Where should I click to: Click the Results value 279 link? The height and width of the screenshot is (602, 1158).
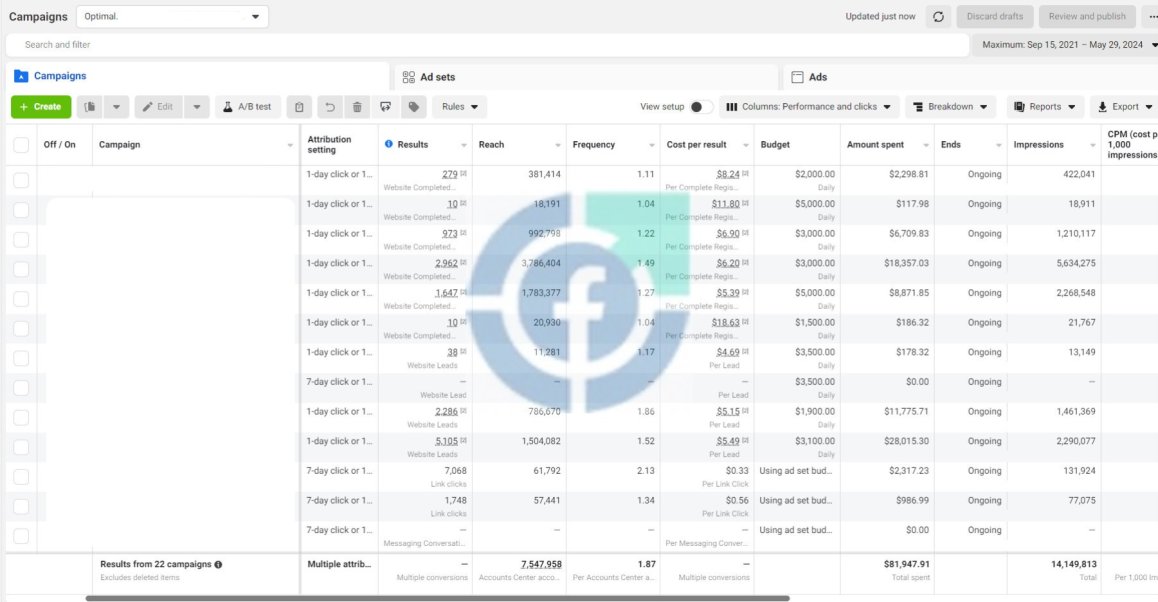(x=450, y=174)
